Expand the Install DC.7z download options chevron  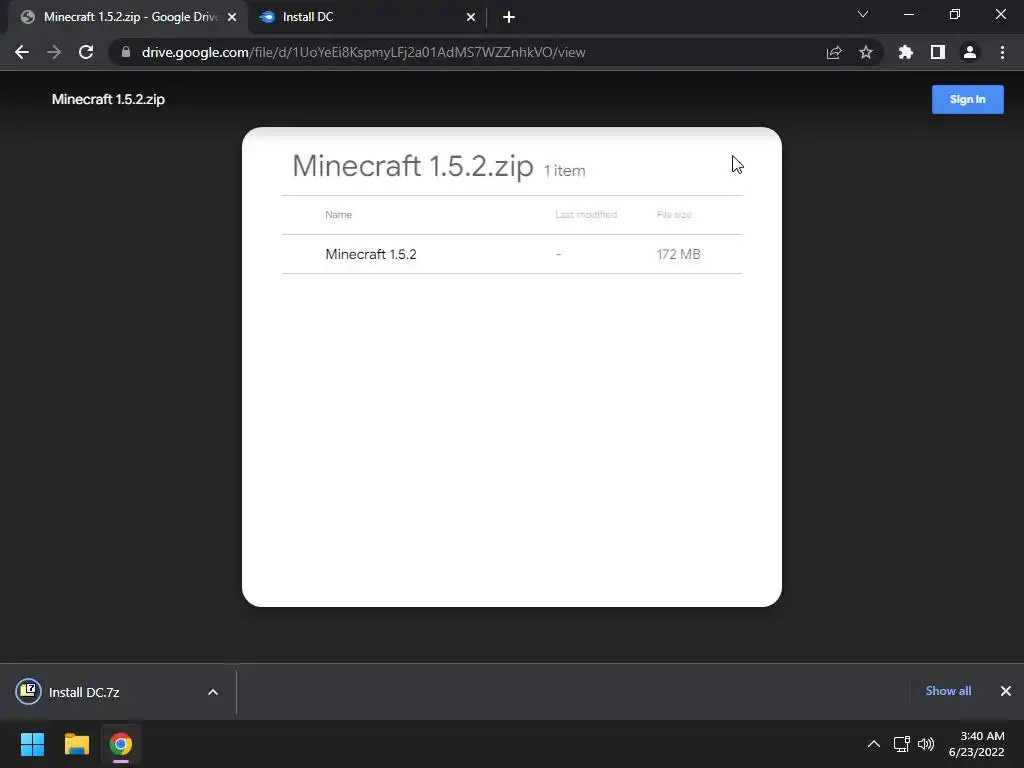coord(213,692)
